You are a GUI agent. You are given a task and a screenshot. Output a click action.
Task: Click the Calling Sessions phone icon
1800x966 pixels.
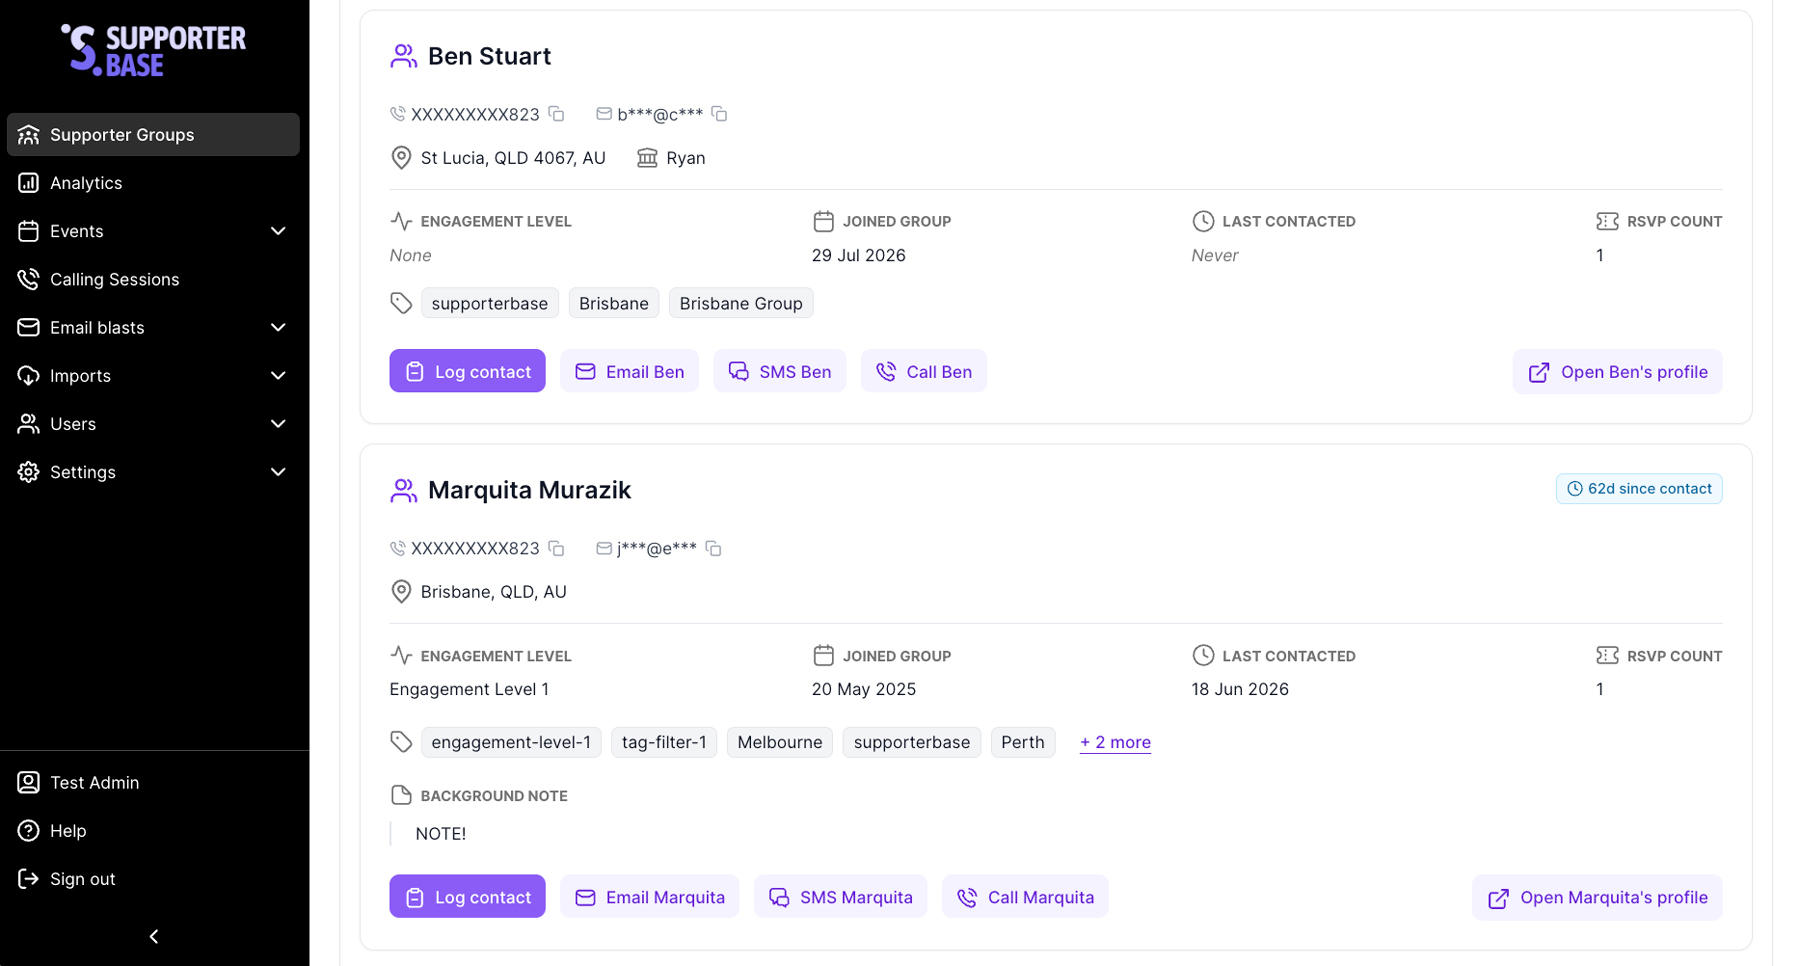pyautogui.click(x=28, y=279)
